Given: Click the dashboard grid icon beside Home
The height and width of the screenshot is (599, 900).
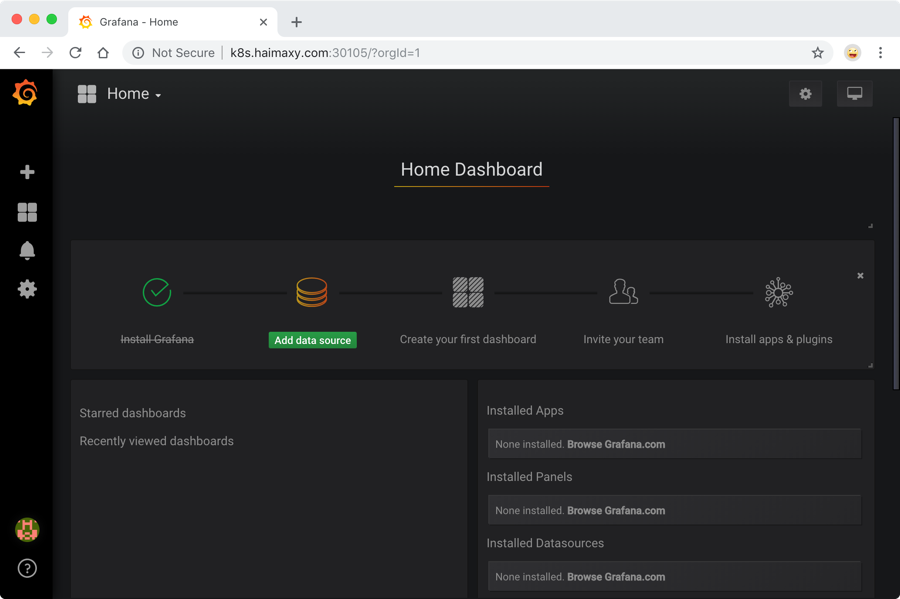Looking at the screenshot, I should coord(87,94).
